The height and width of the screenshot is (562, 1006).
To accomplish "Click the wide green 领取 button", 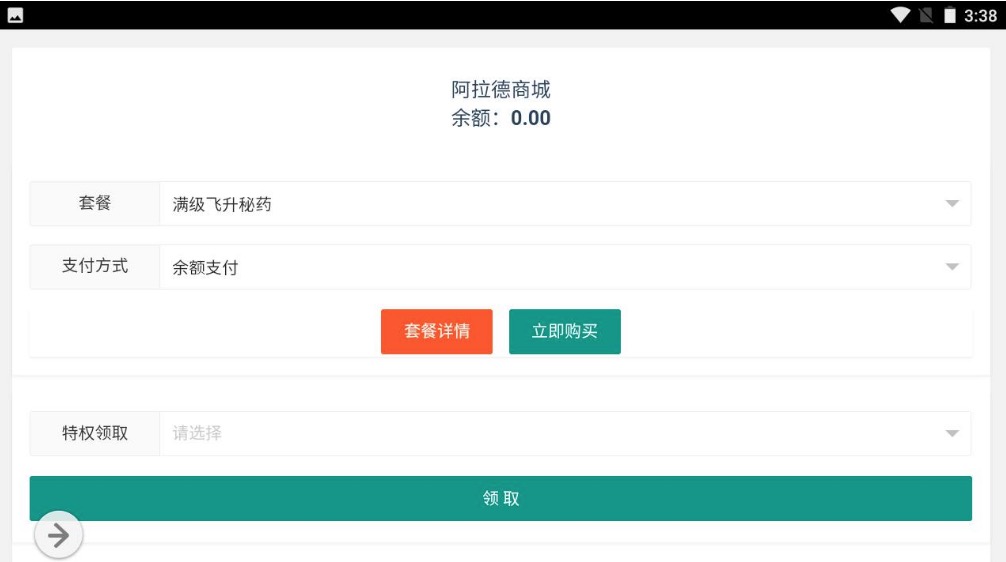I will [x=500, y=498].
